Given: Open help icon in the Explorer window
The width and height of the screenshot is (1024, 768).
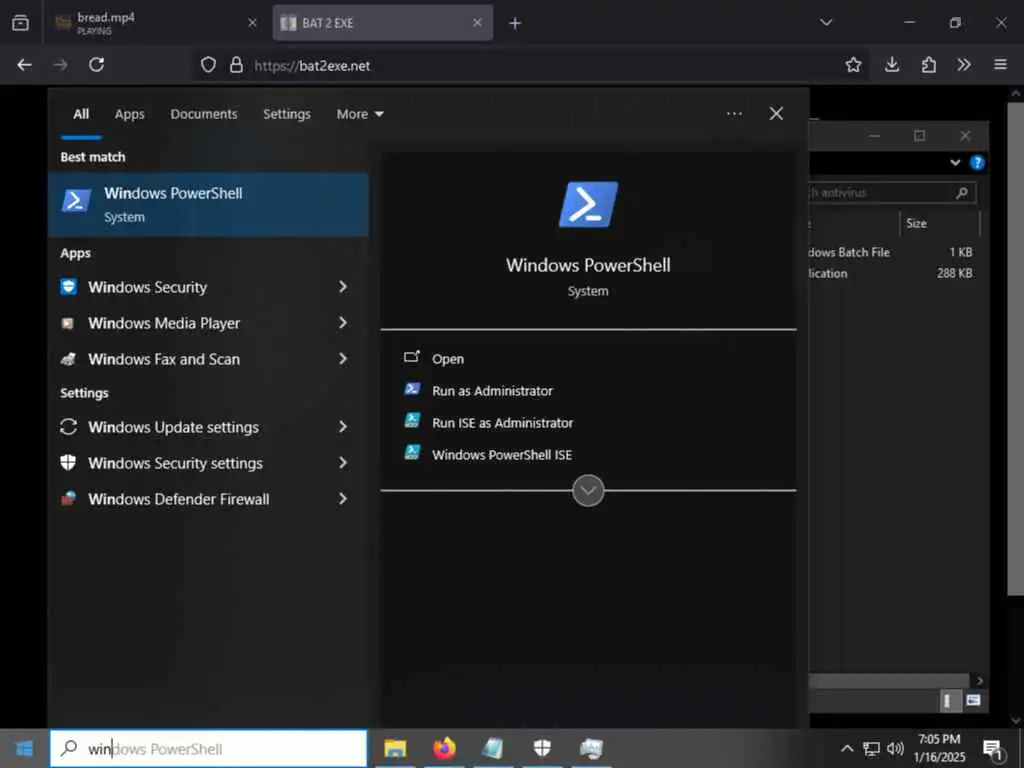Looking at the screenshot, I should (x=977, y=163).
